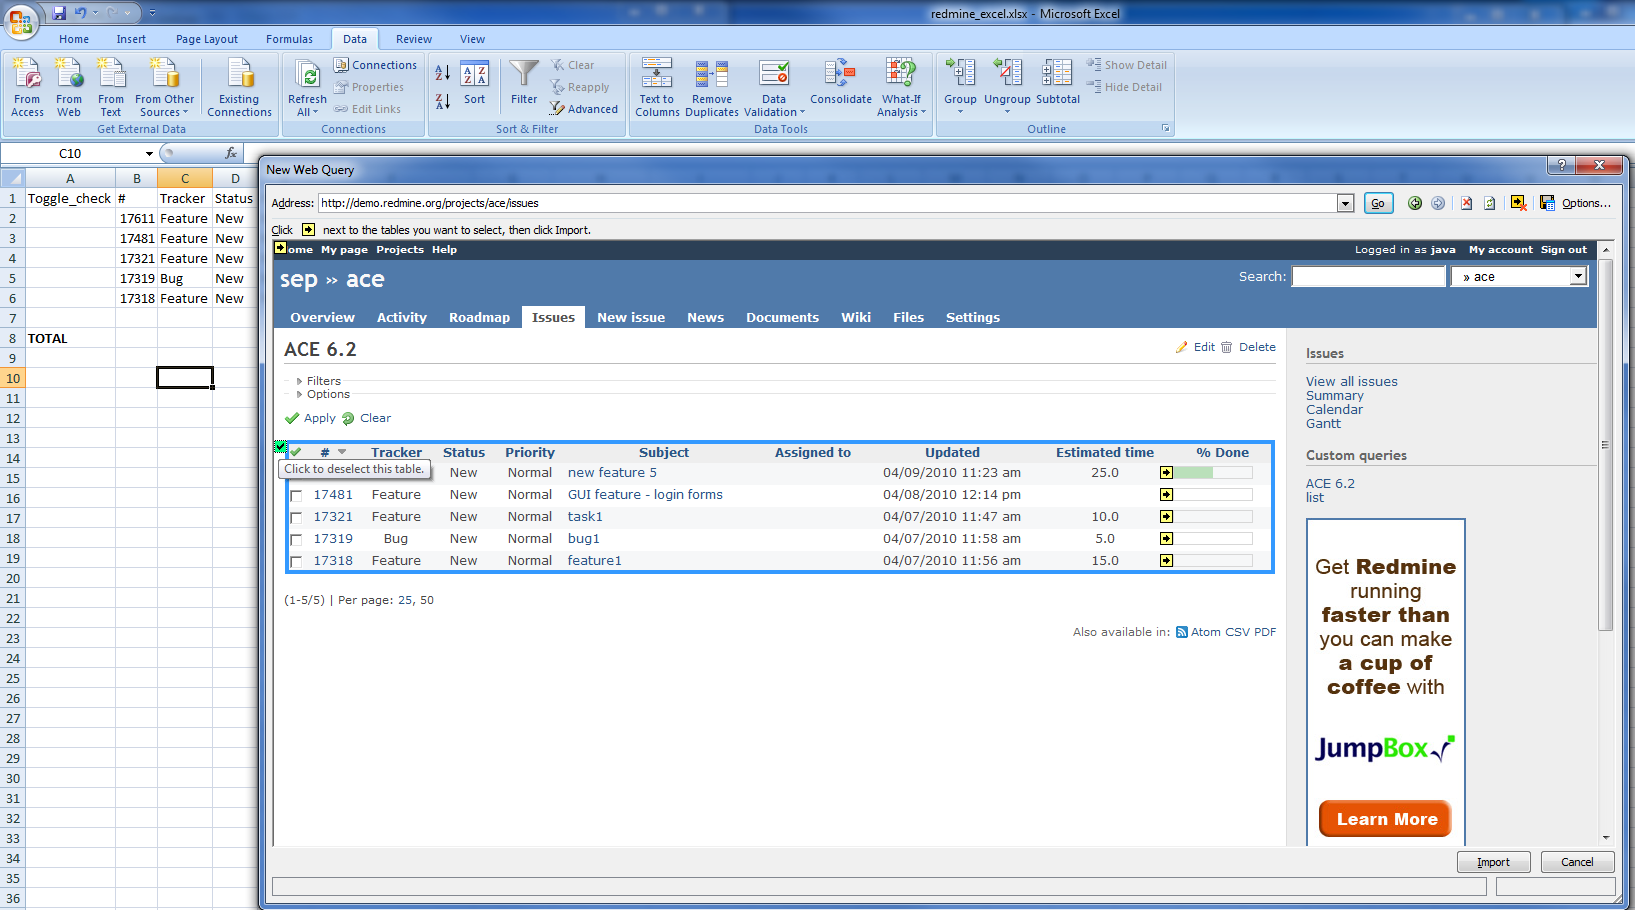Click the From Access data import icon

coord(27,87)
